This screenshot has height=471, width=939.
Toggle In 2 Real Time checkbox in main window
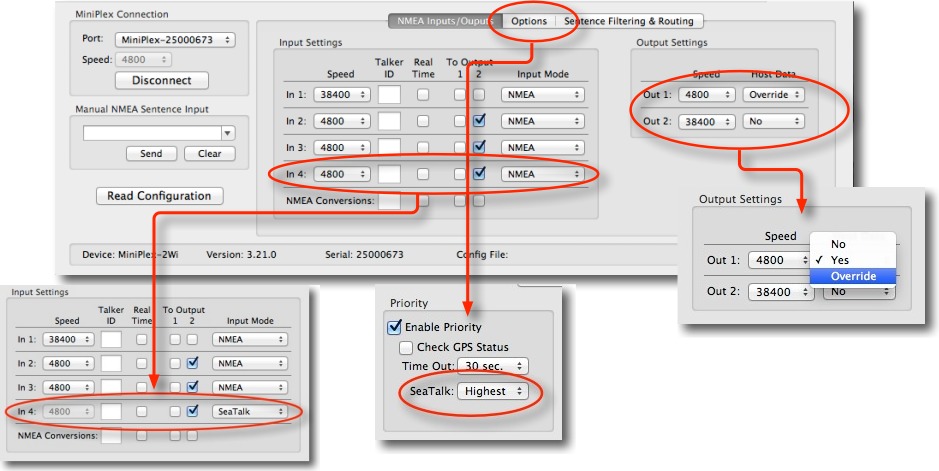pos(423,121)
